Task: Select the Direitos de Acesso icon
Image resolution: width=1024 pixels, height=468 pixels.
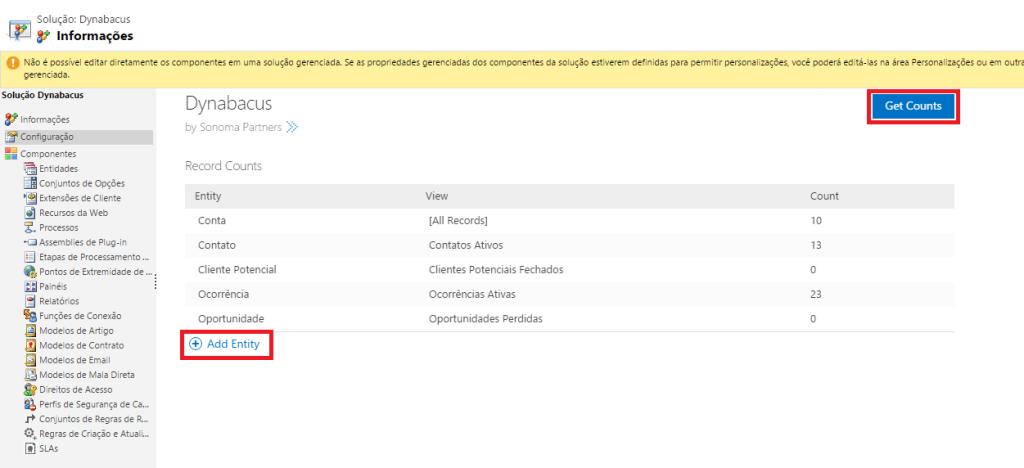Action: pyautogui.click(x=30, y=389)
